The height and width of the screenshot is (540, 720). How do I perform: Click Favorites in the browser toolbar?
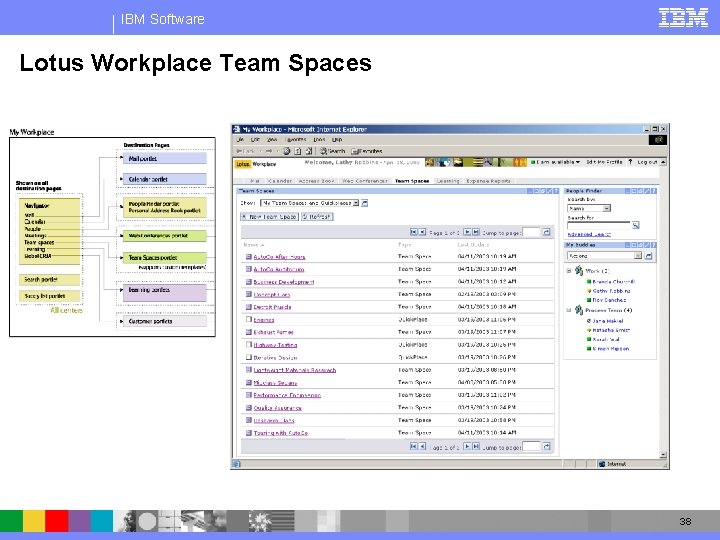tap(366, 151)
